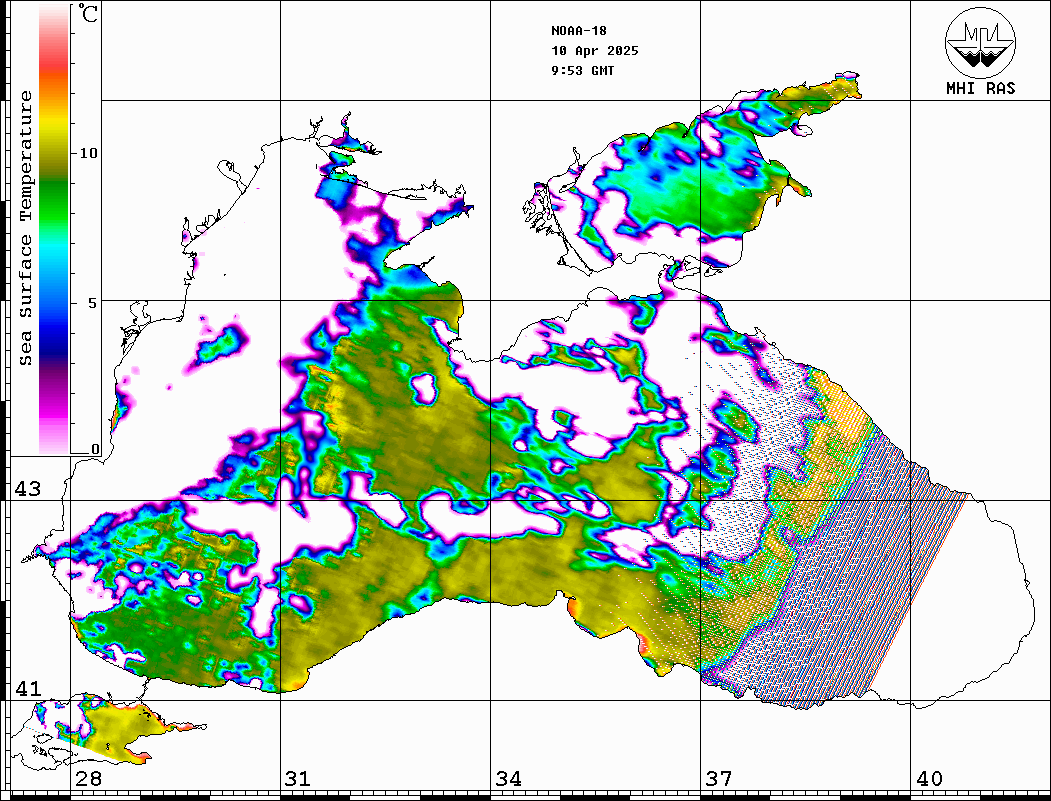1051x801 pixels.
Task: Click the '°C' unit label
Action: tap(88, 13)
